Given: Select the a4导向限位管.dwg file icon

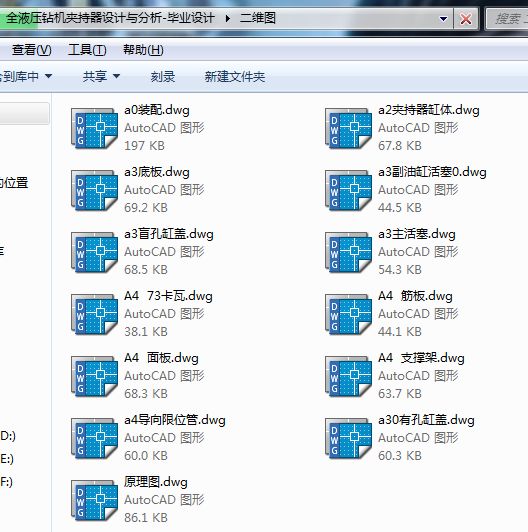Looking at the screenshot, I should pos(94,439).
